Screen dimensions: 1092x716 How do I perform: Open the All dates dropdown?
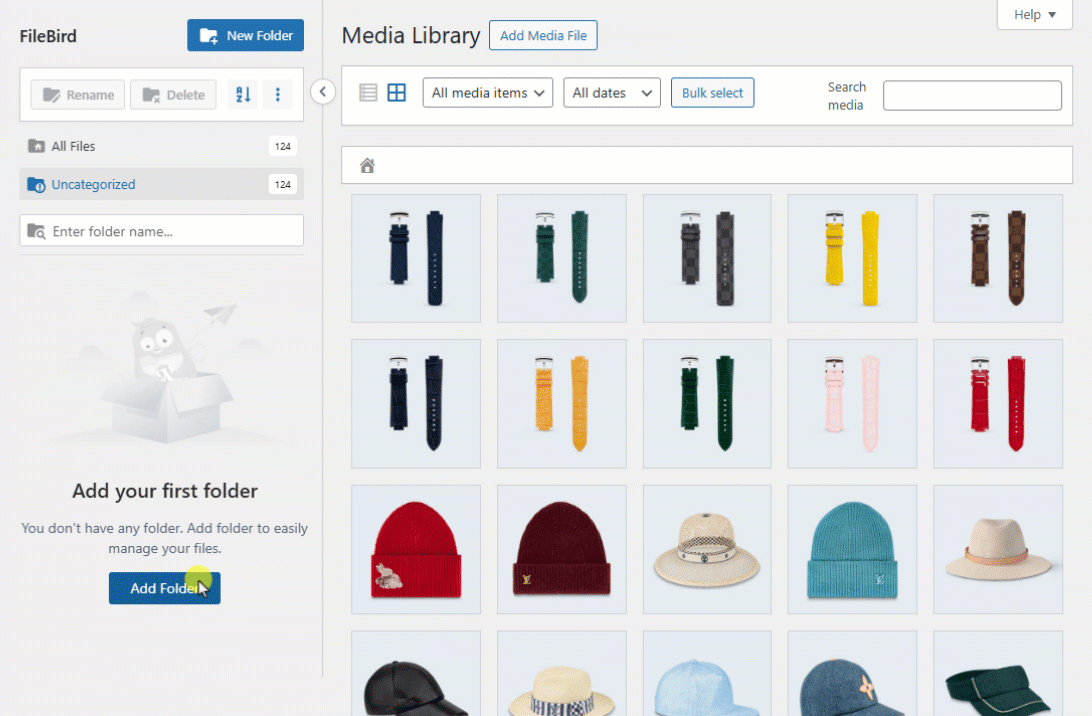coord(611,93)
